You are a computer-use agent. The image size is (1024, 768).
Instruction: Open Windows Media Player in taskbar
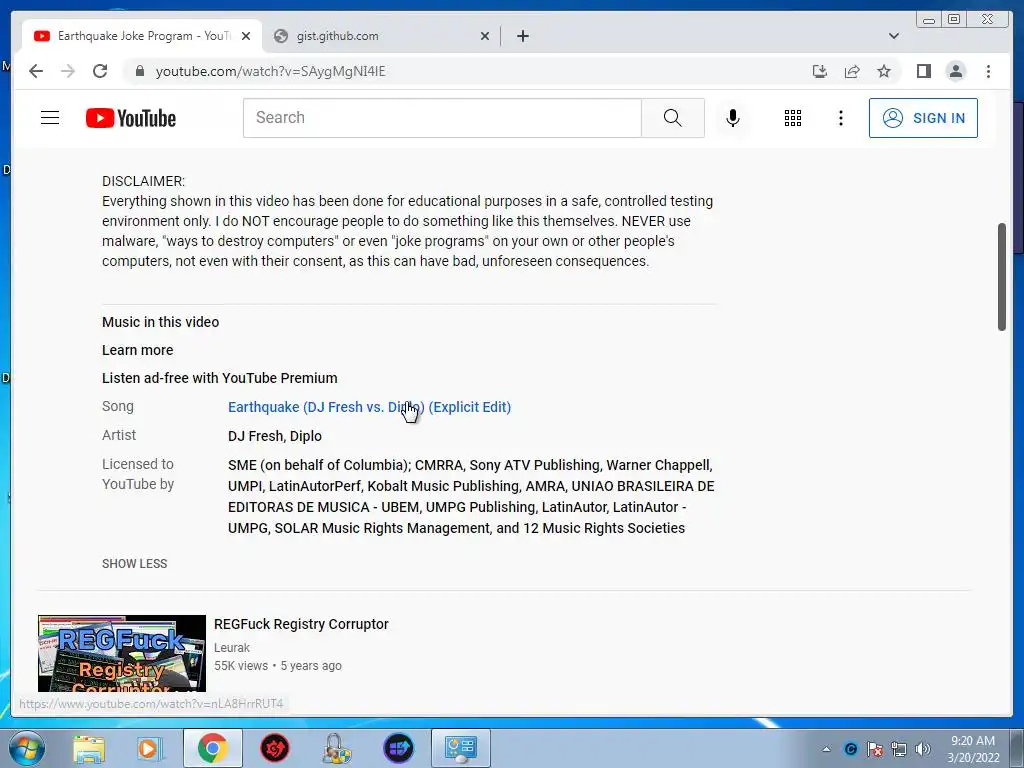point(149,748)
